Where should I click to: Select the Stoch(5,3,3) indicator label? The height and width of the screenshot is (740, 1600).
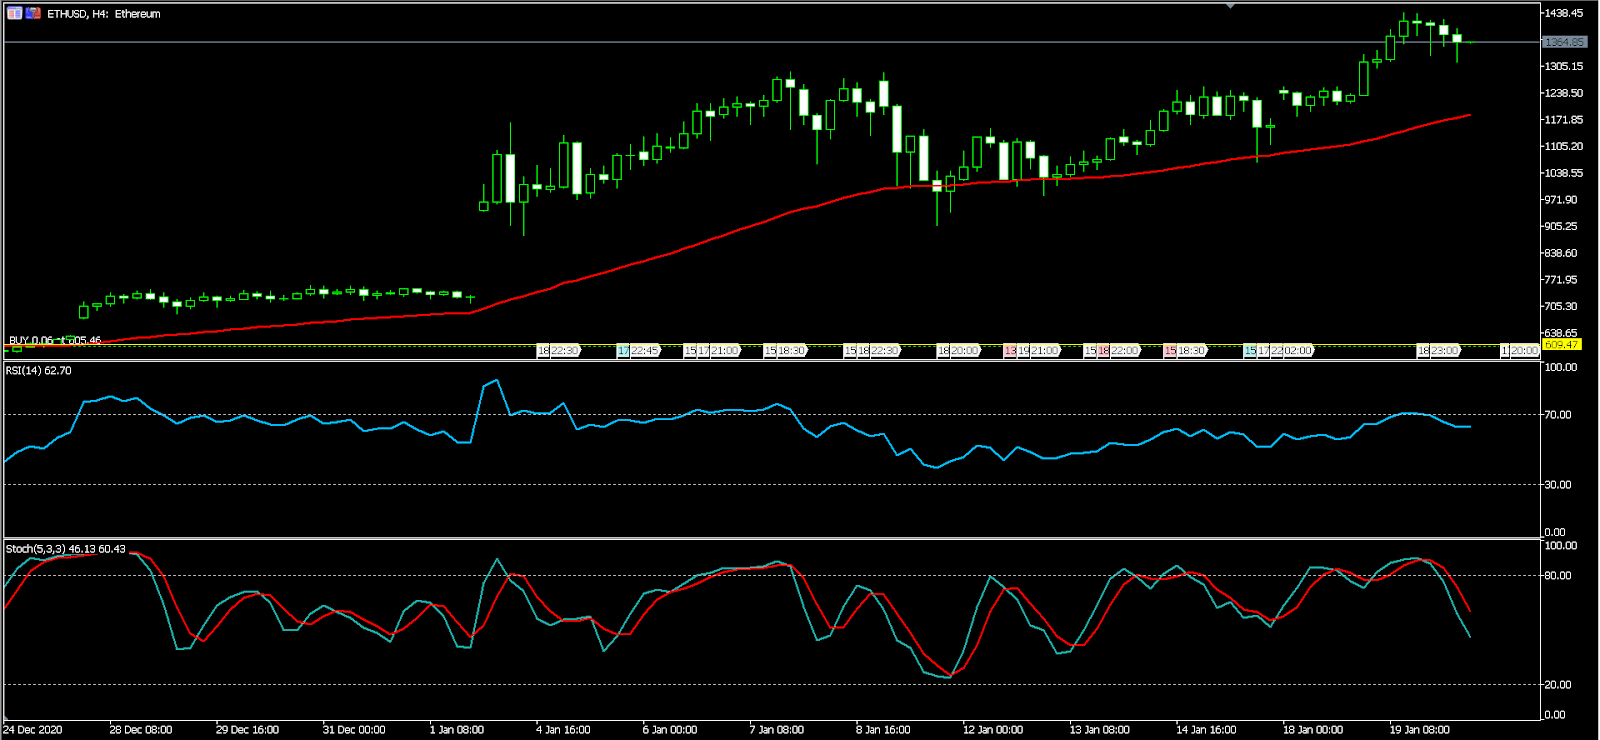tap(65, 549)
